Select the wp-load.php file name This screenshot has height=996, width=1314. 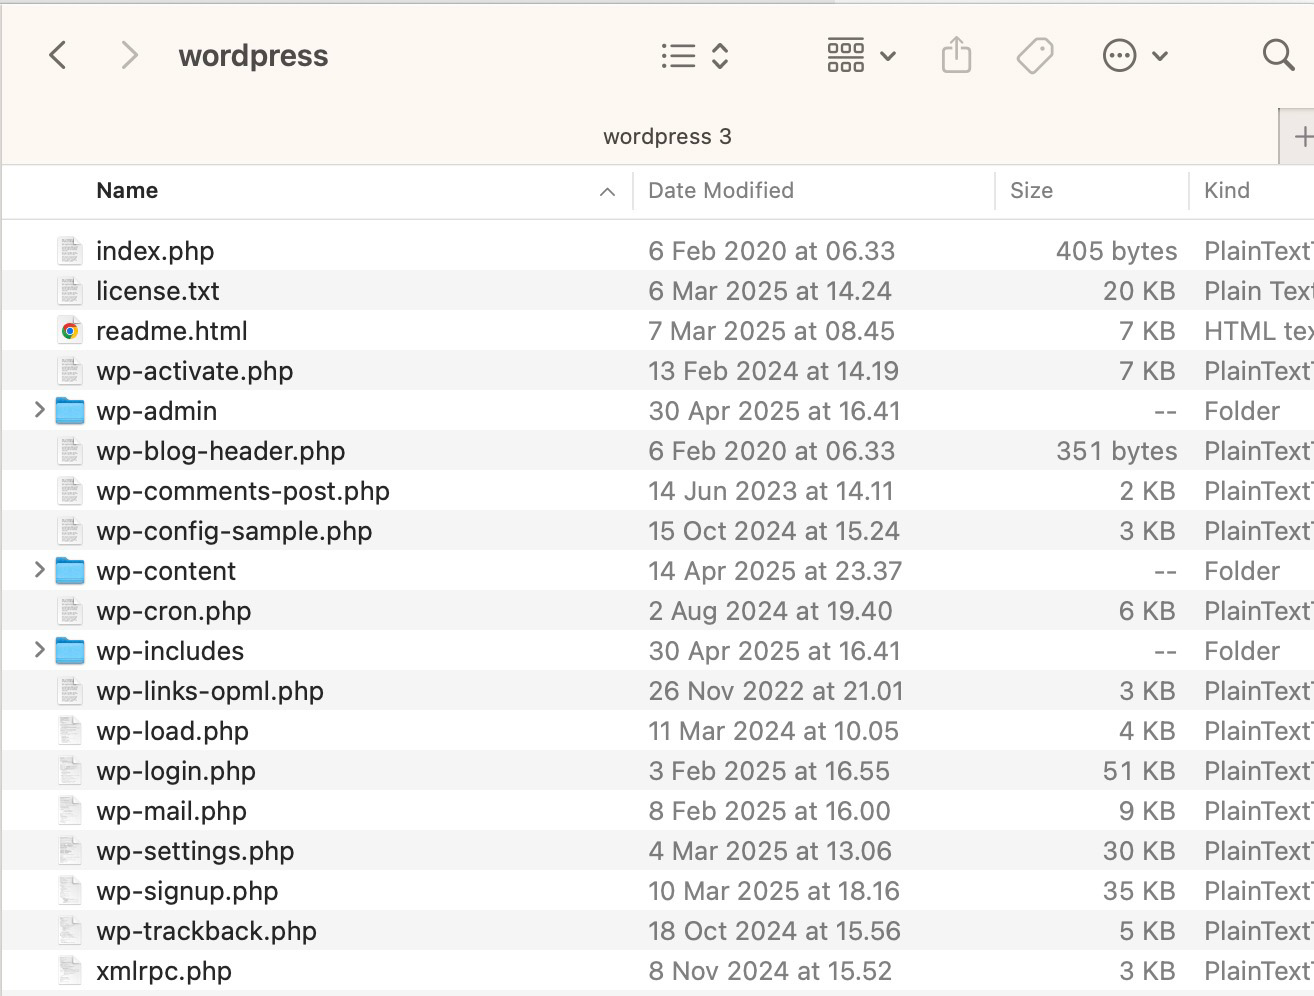pyautogui.click(x=172, y=731)
